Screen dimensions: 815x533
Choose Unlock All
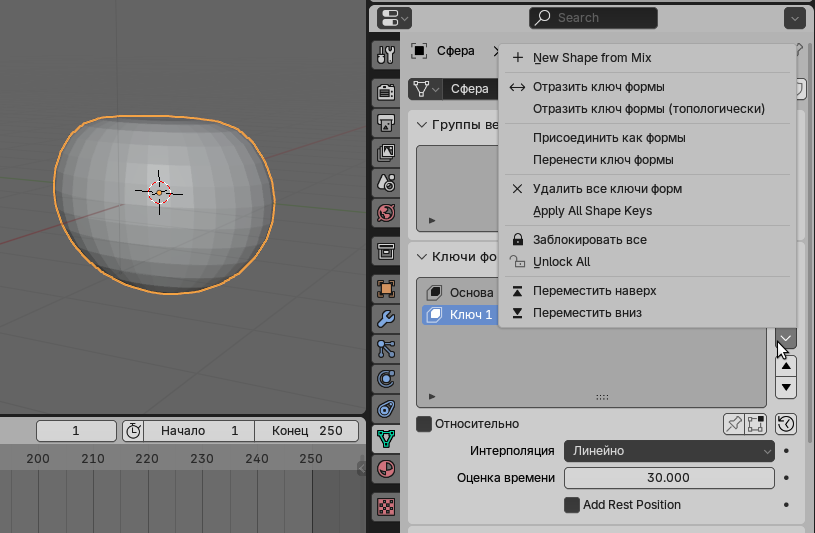[648, 262]
